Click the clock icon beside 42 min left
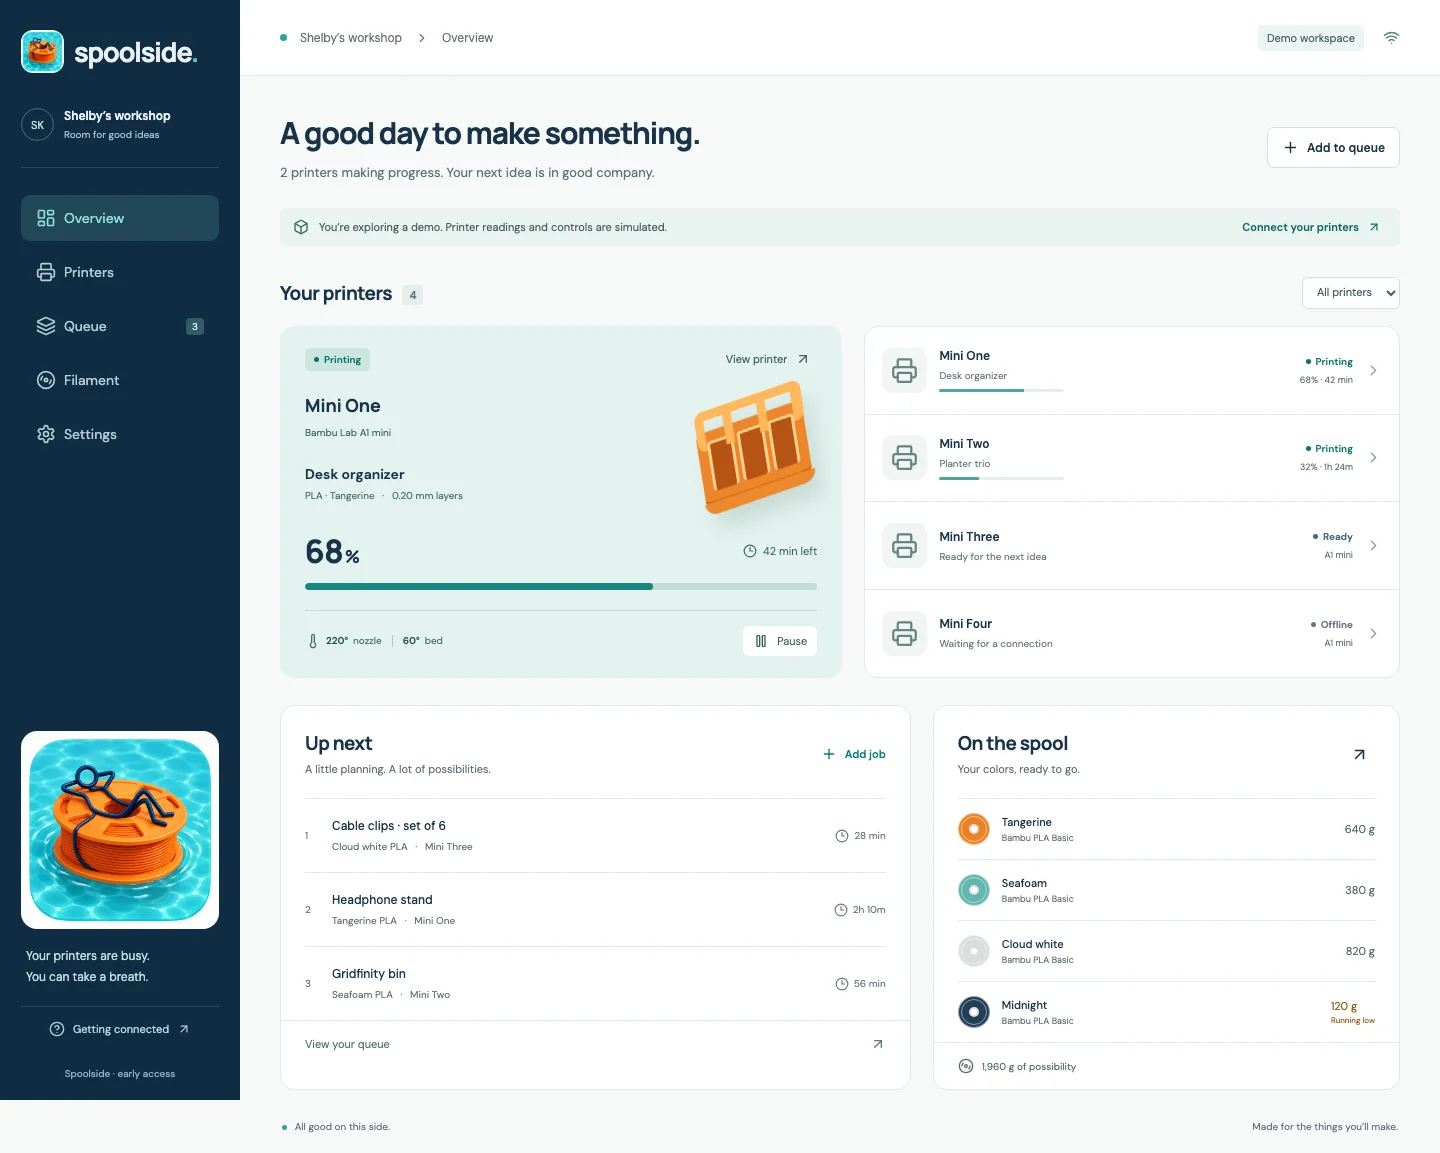 [750, 551]
